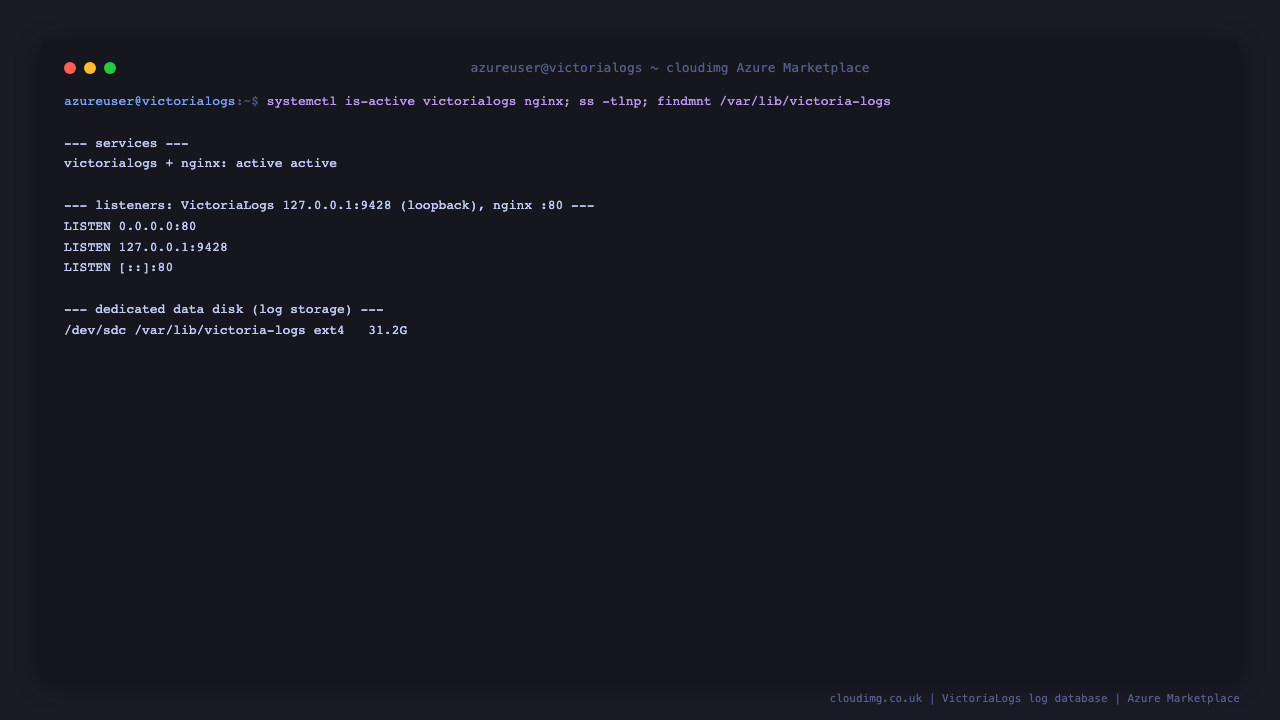Click the cloudimg.co.uk footer text

[x=876, y=698]
